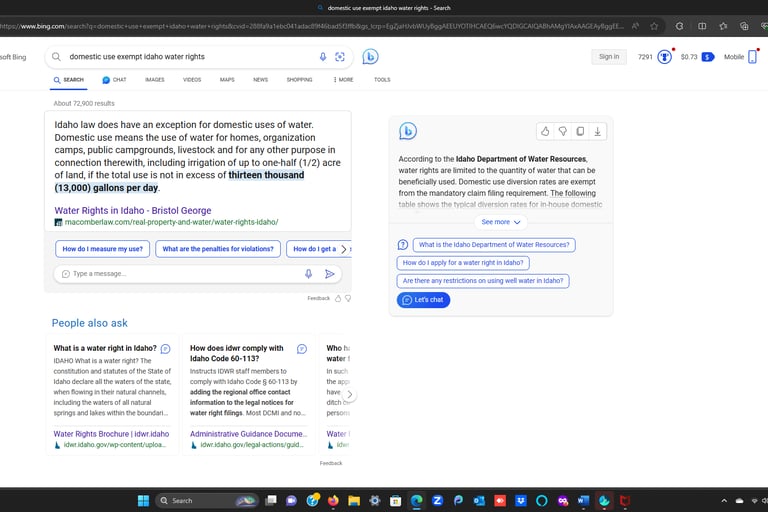Screen dimensions: 768x512
Task: Switch to the Chat tab
Action: 114,79
